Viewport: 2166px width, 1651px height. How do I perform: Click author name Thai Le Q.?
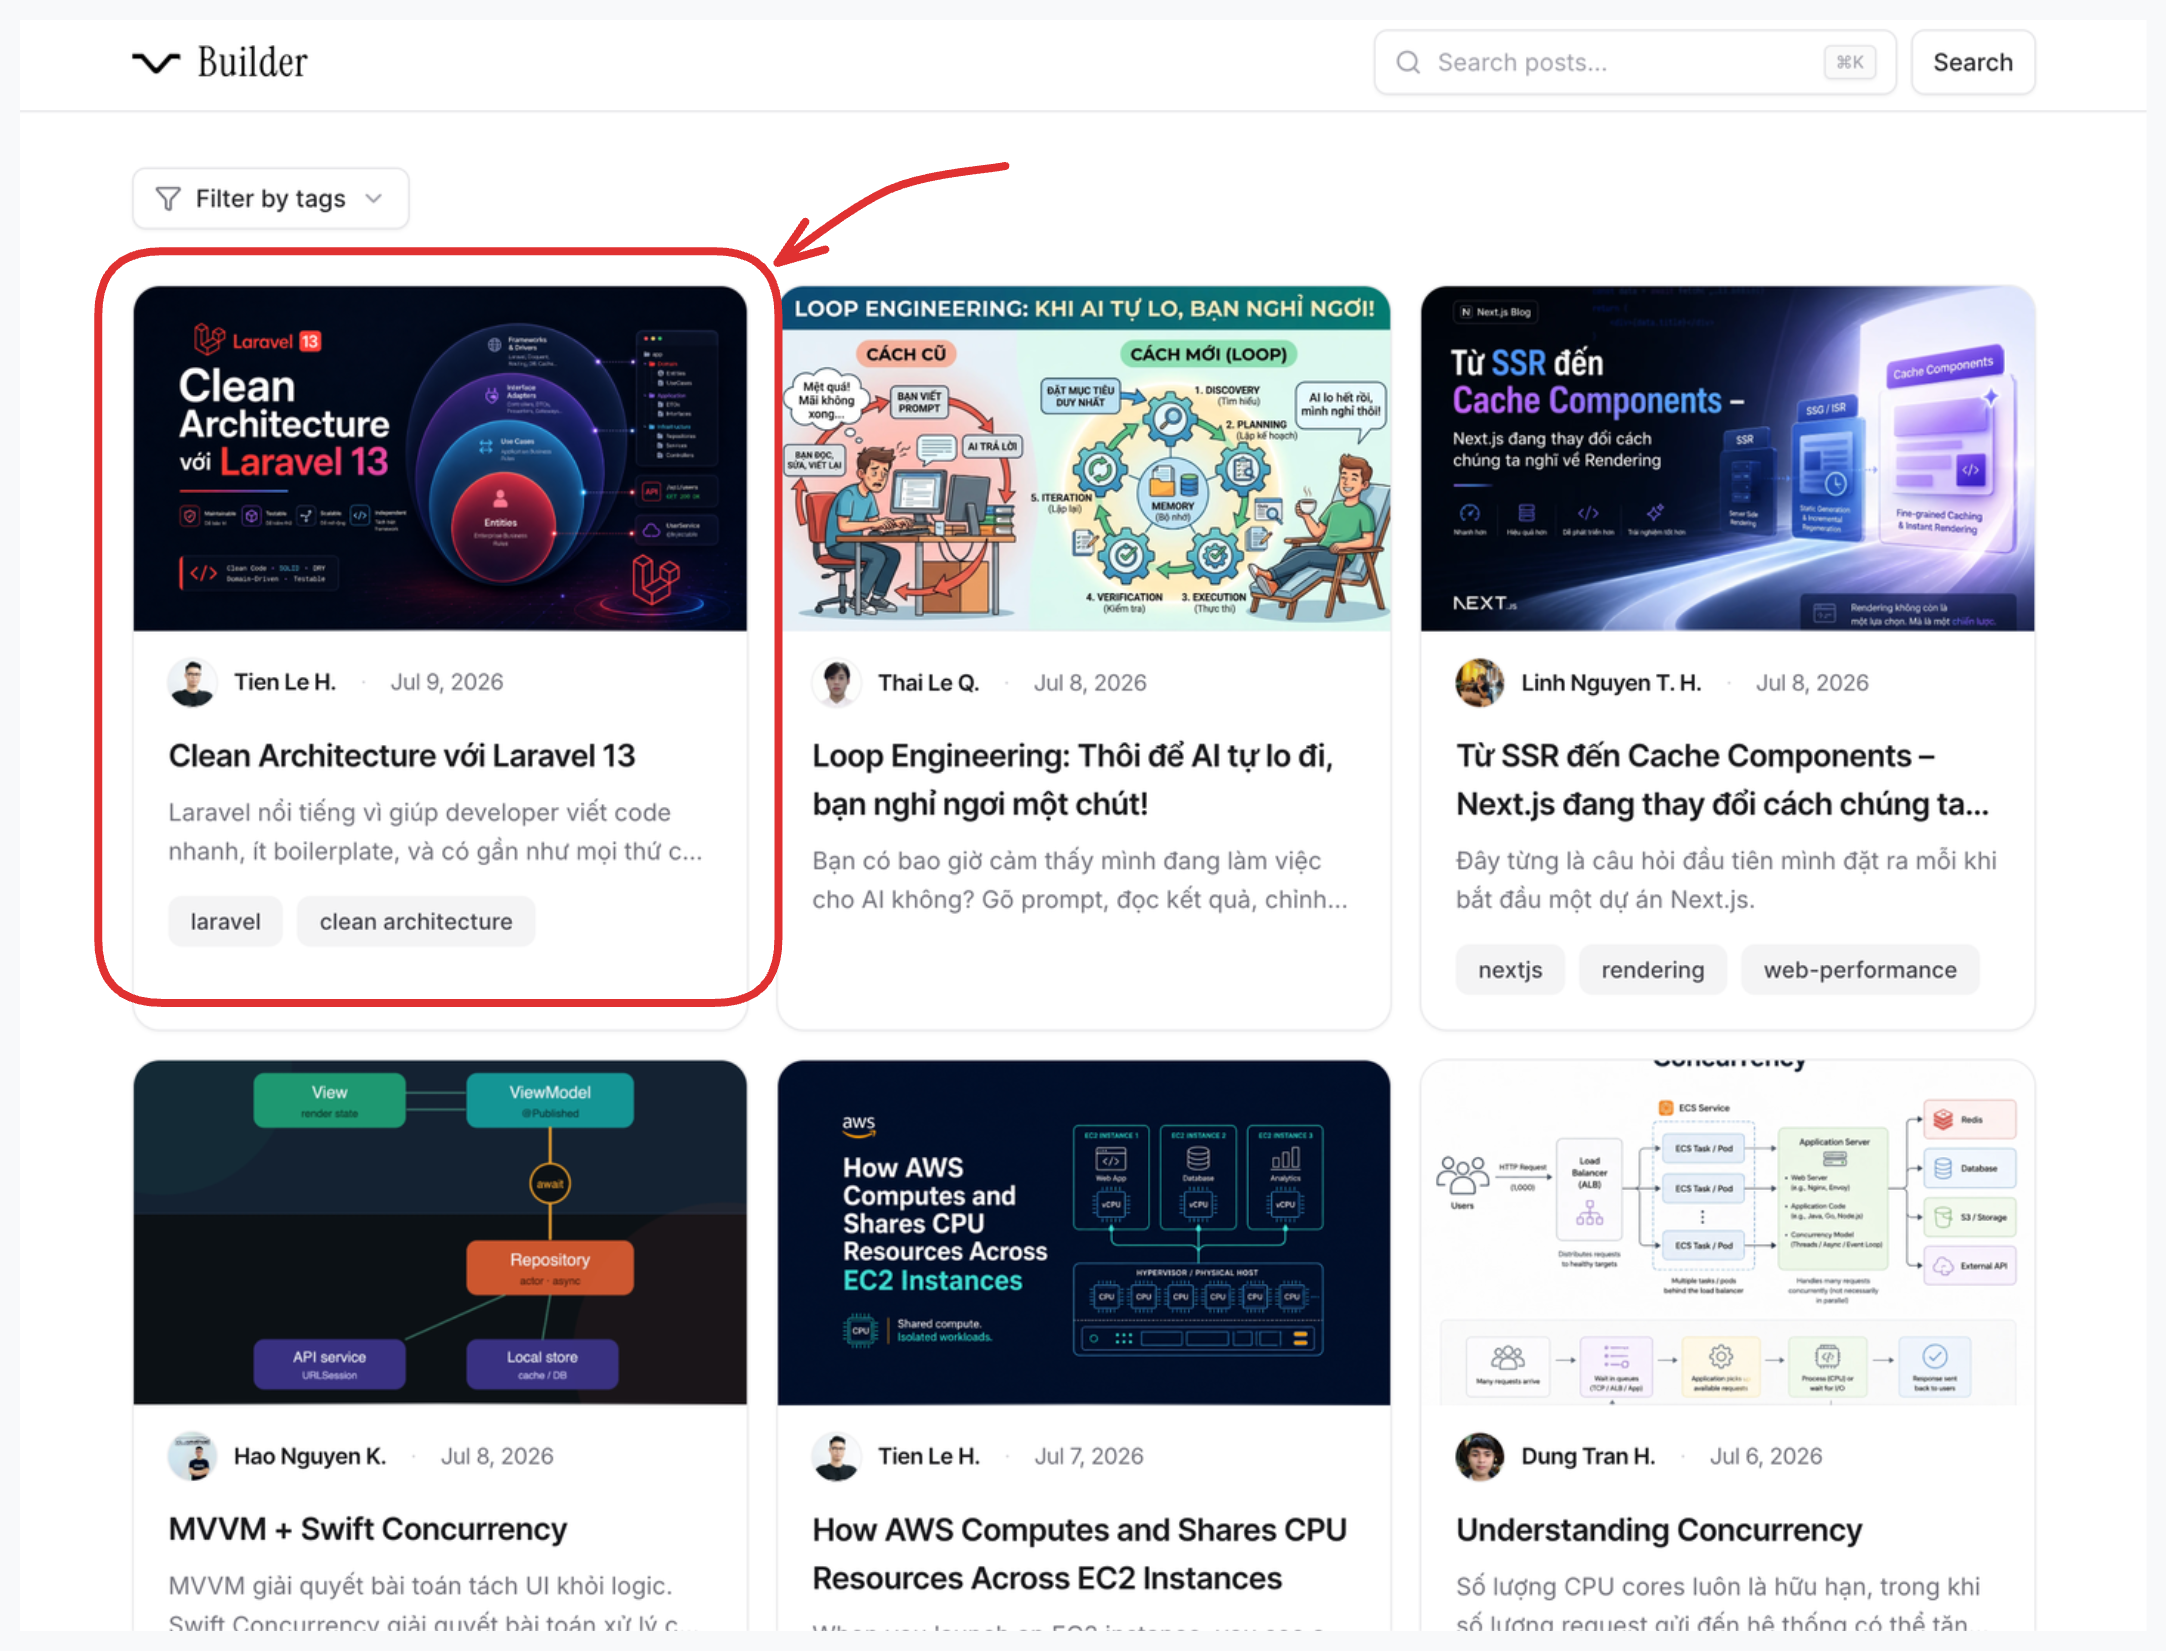coord(929,683)
